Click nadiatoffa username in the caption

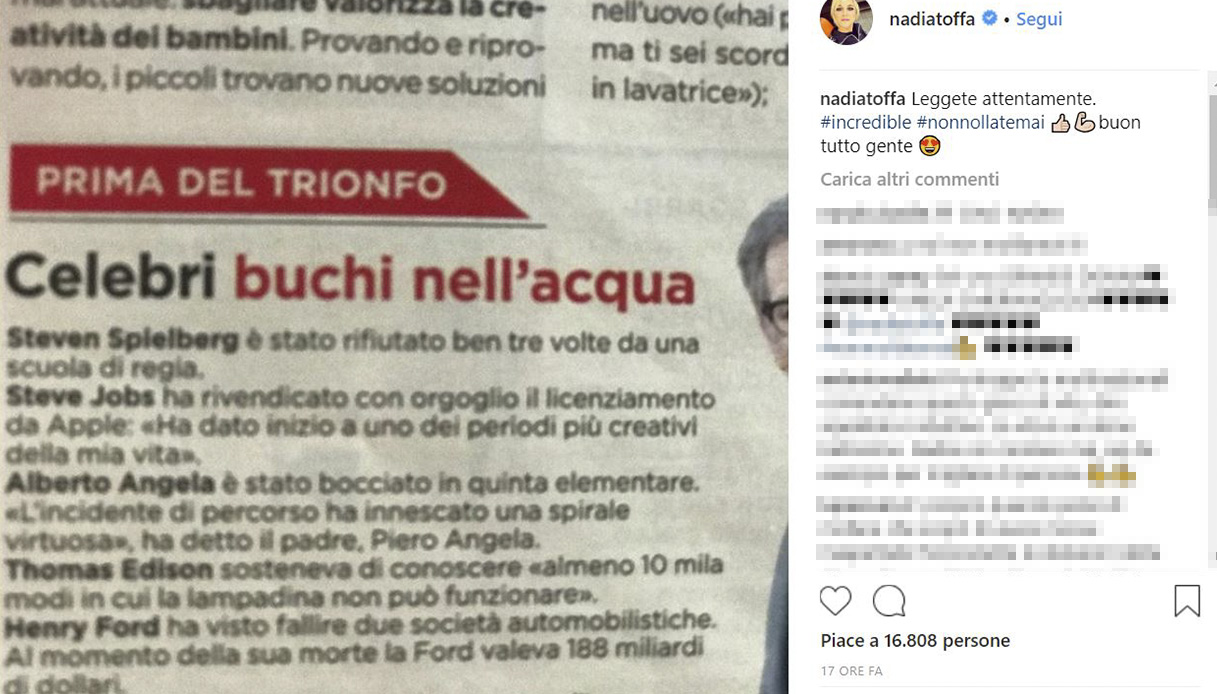pos(863,99)
